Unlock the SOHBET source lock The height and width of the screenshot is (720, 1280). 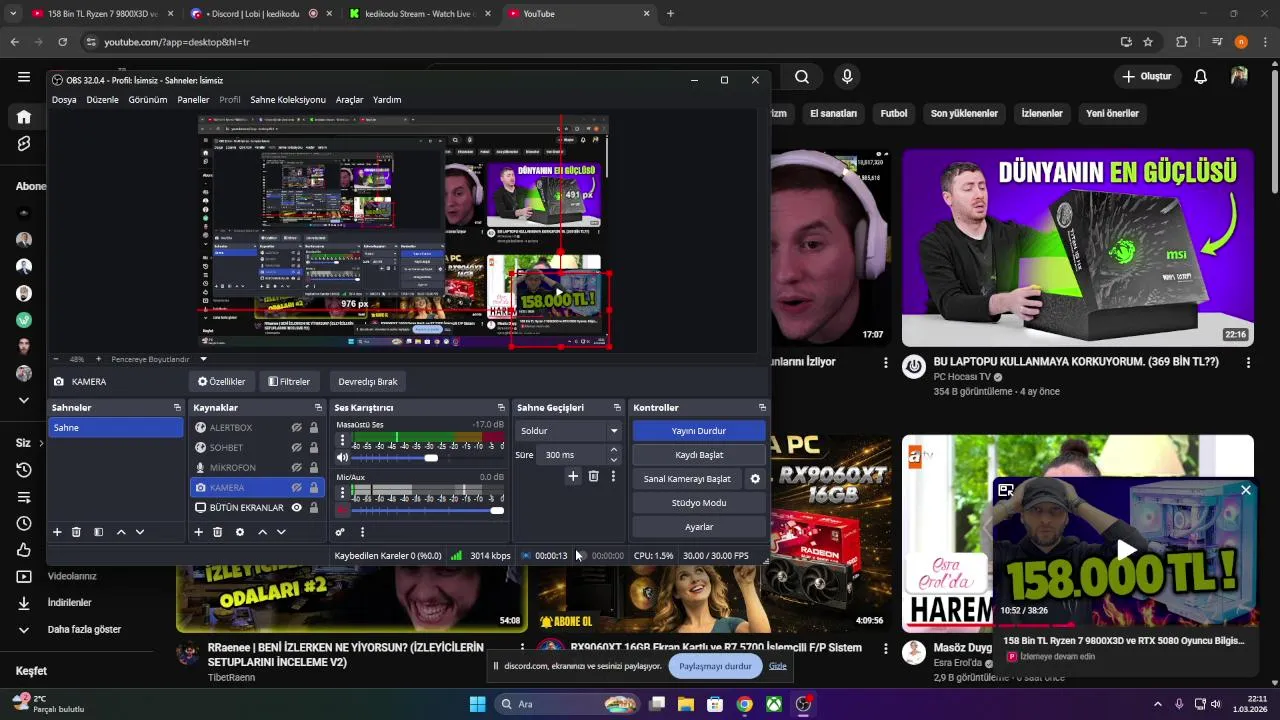[x=314, y=448]
